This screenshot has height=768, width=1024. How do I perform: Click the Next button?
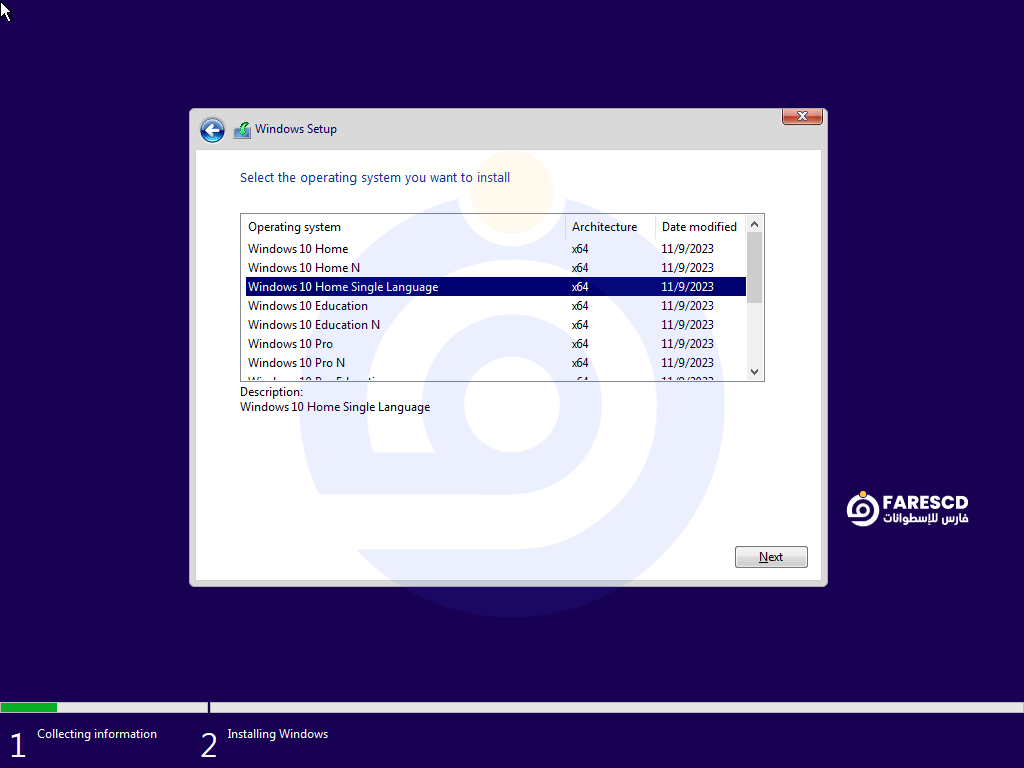(771, 557)
